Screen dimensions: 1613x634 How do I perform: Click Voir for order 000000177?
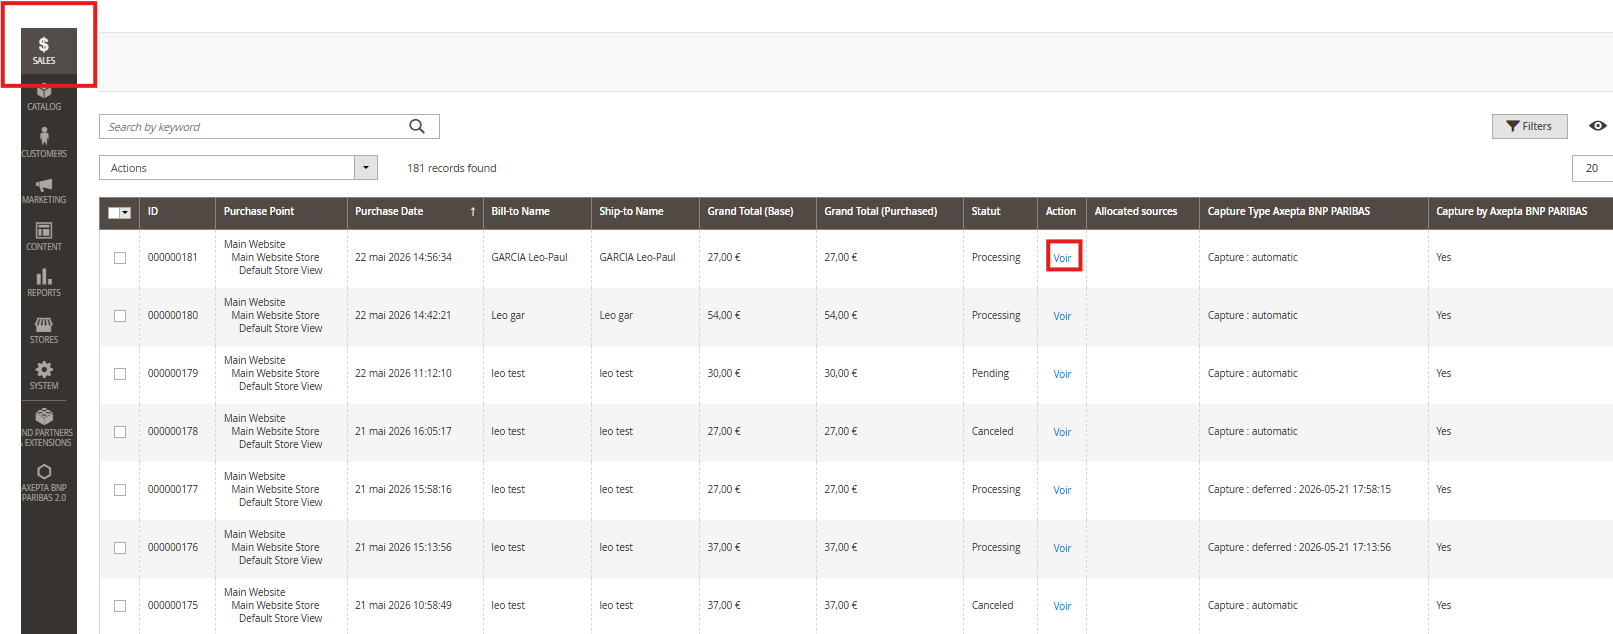pyautogui.click(x=1062, y=490)
